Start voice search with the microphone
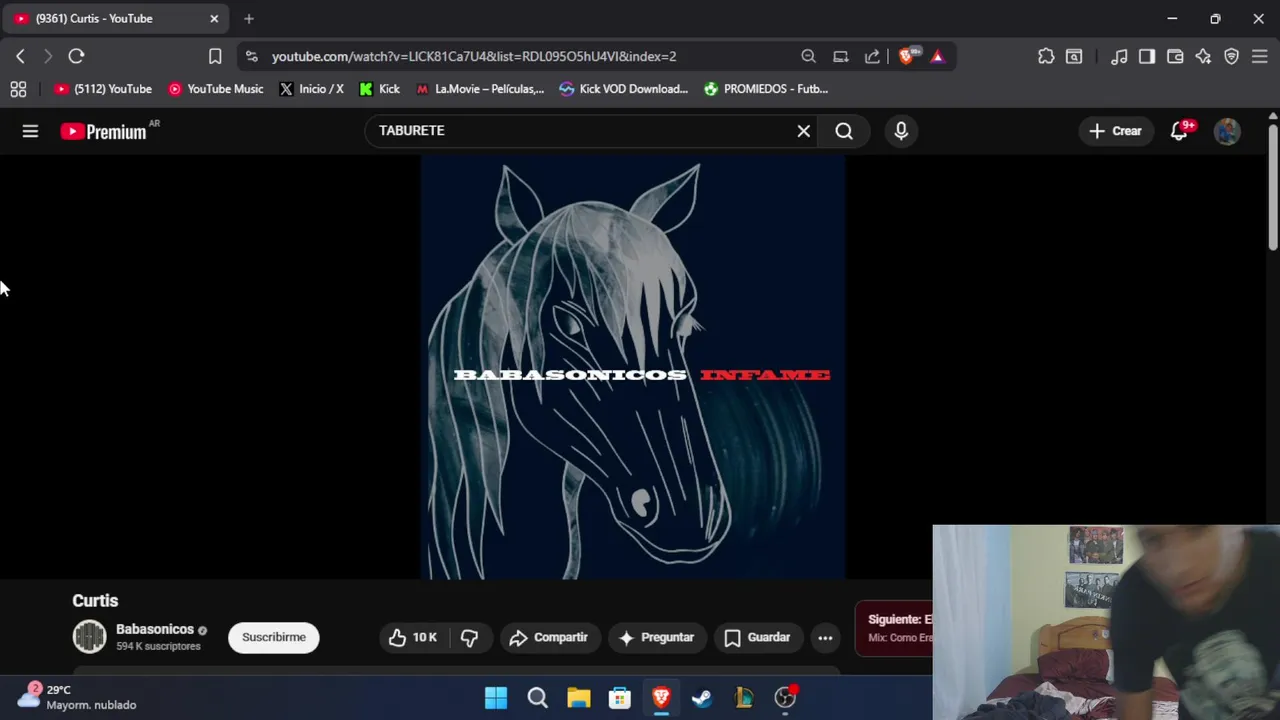 (x=901, y=131)
